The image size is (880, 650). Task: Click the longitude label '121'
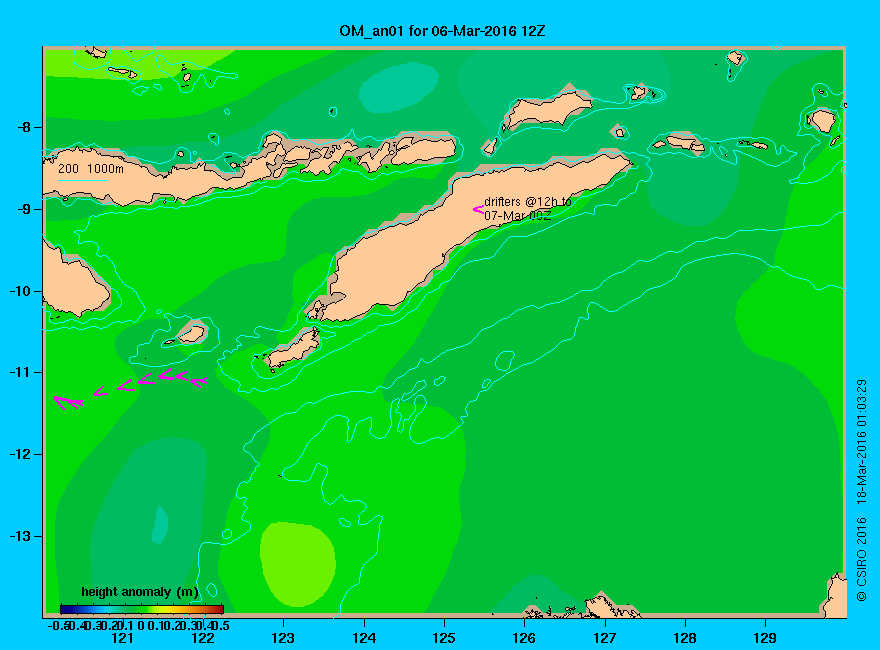122,638
